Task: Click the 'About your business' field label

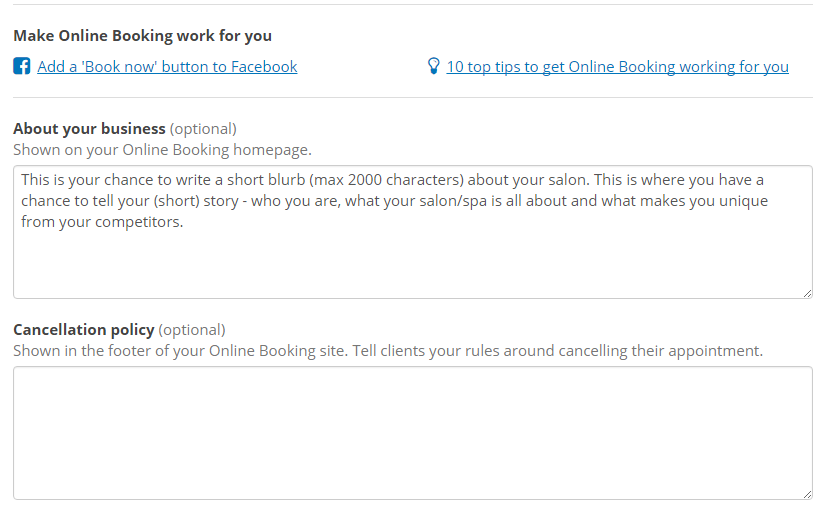Action: [89, 129]
